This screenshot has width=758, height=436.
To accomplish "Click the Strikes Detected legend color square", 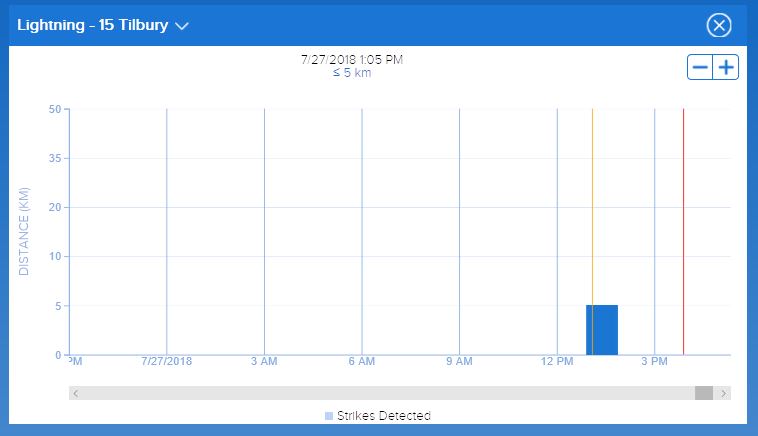I will click(329, 416).
